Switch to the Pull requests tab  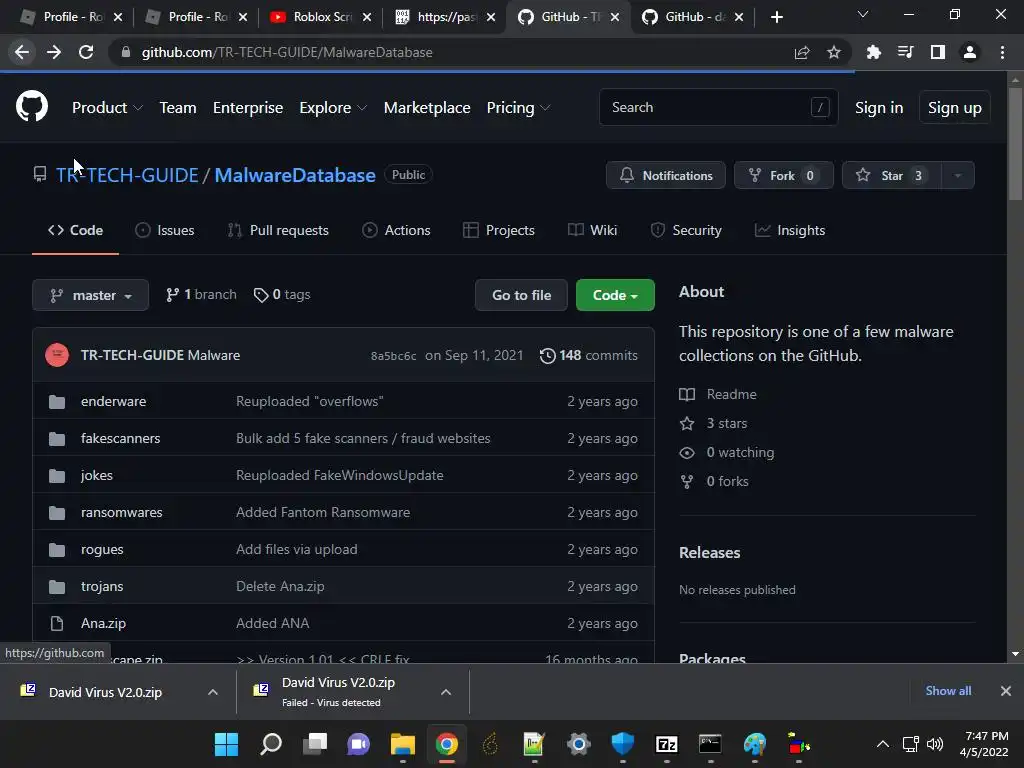tap(278, 231)
